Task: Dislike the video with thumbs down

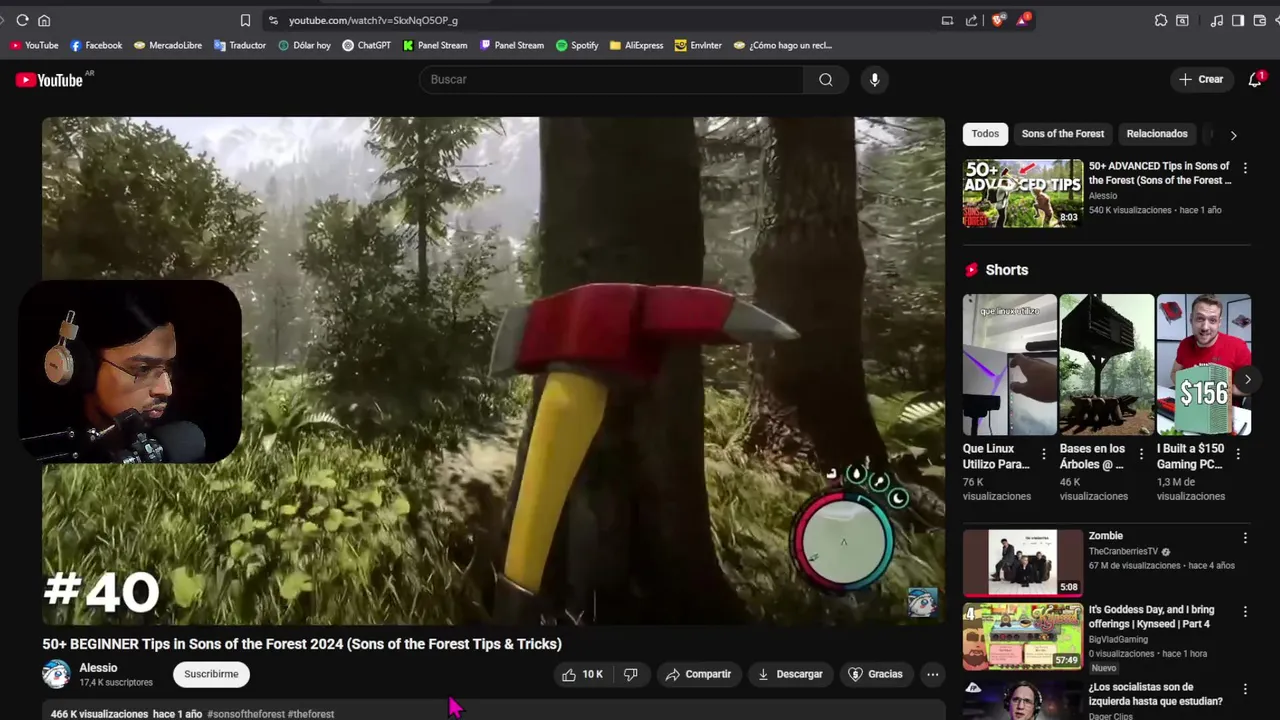Action: (631, 674)
